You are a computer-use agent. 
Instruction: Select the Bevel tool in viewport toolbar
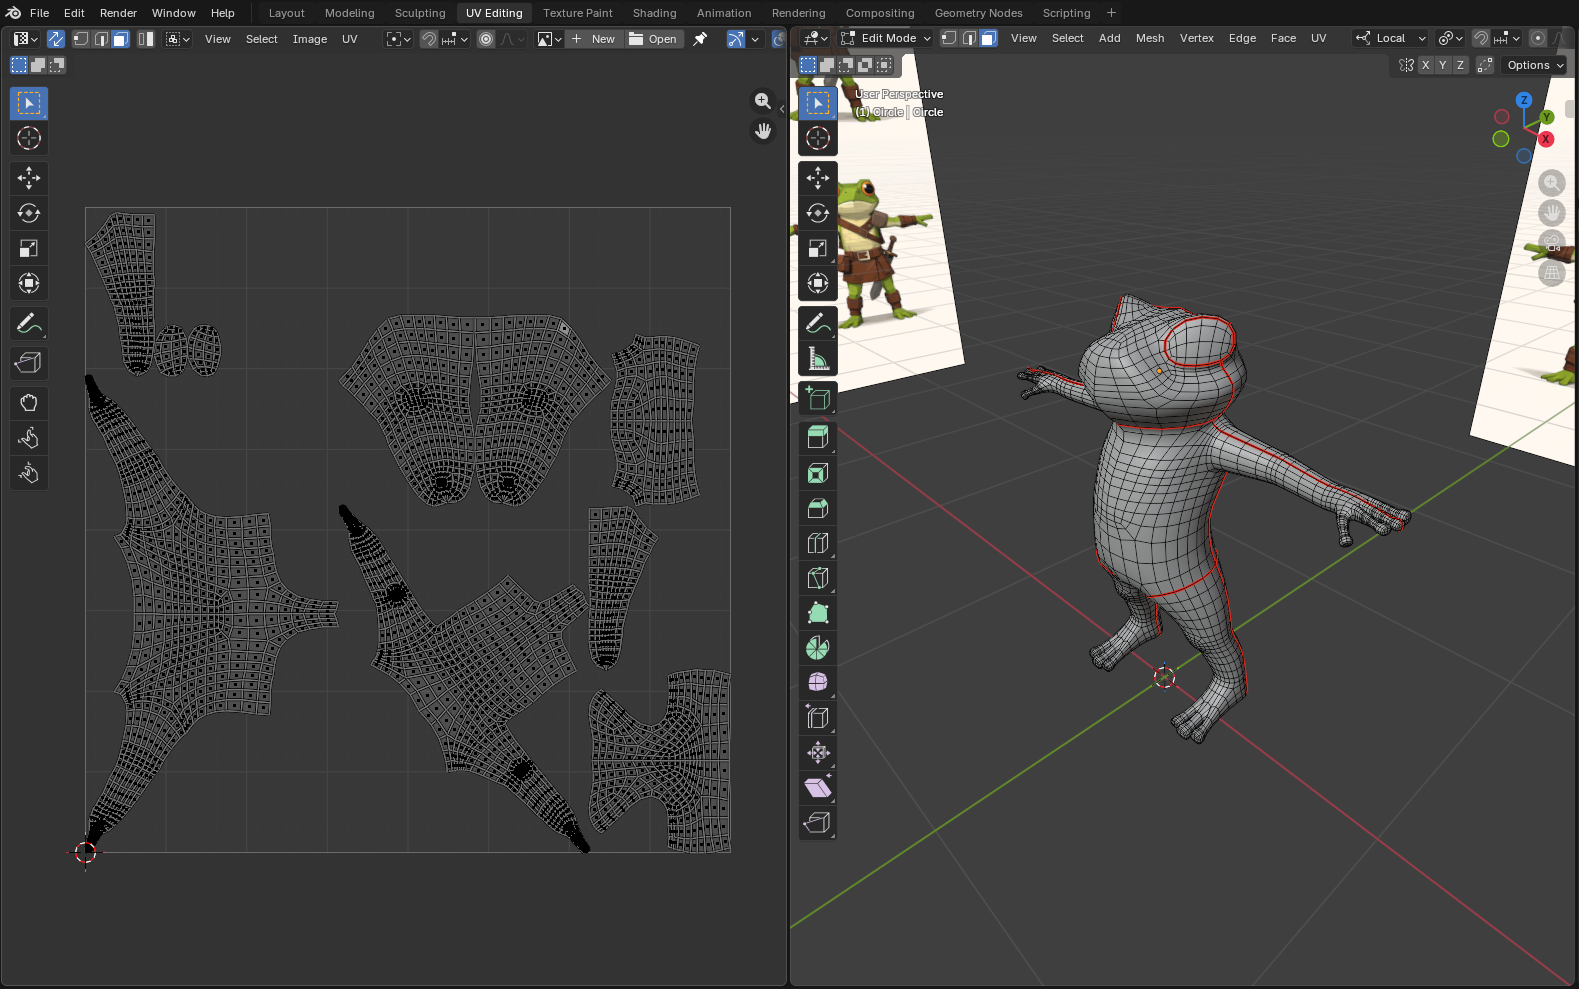point(817,508)
